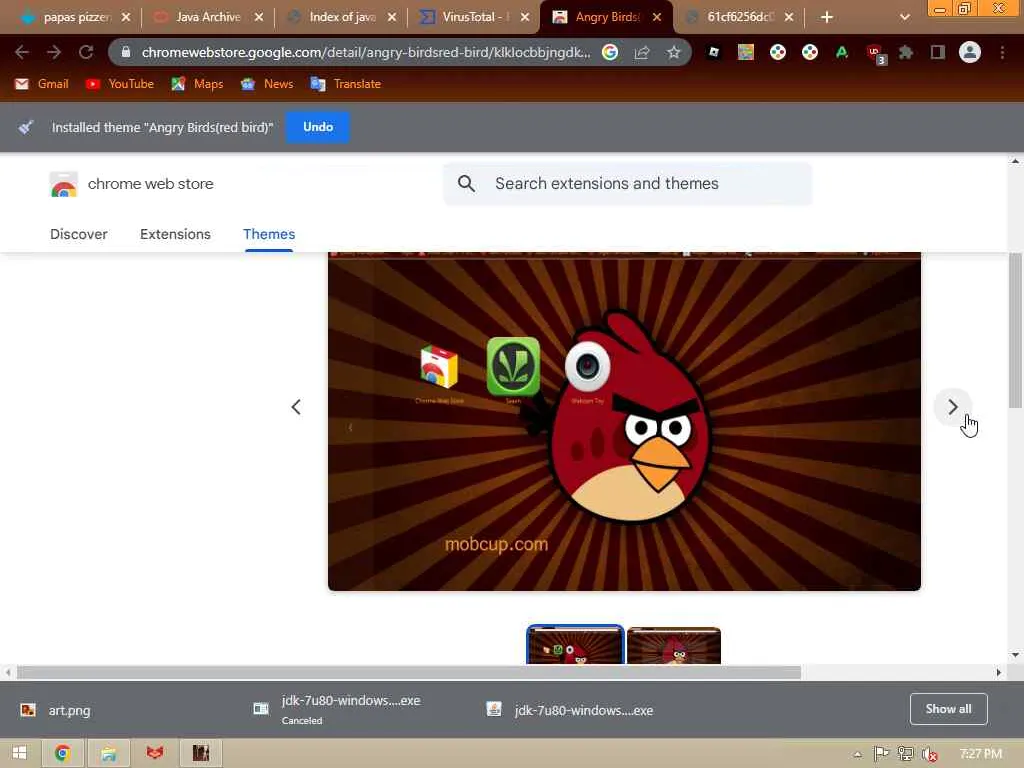Open the Gmail bookmark
1024x768 pixels.
[41, 84]
